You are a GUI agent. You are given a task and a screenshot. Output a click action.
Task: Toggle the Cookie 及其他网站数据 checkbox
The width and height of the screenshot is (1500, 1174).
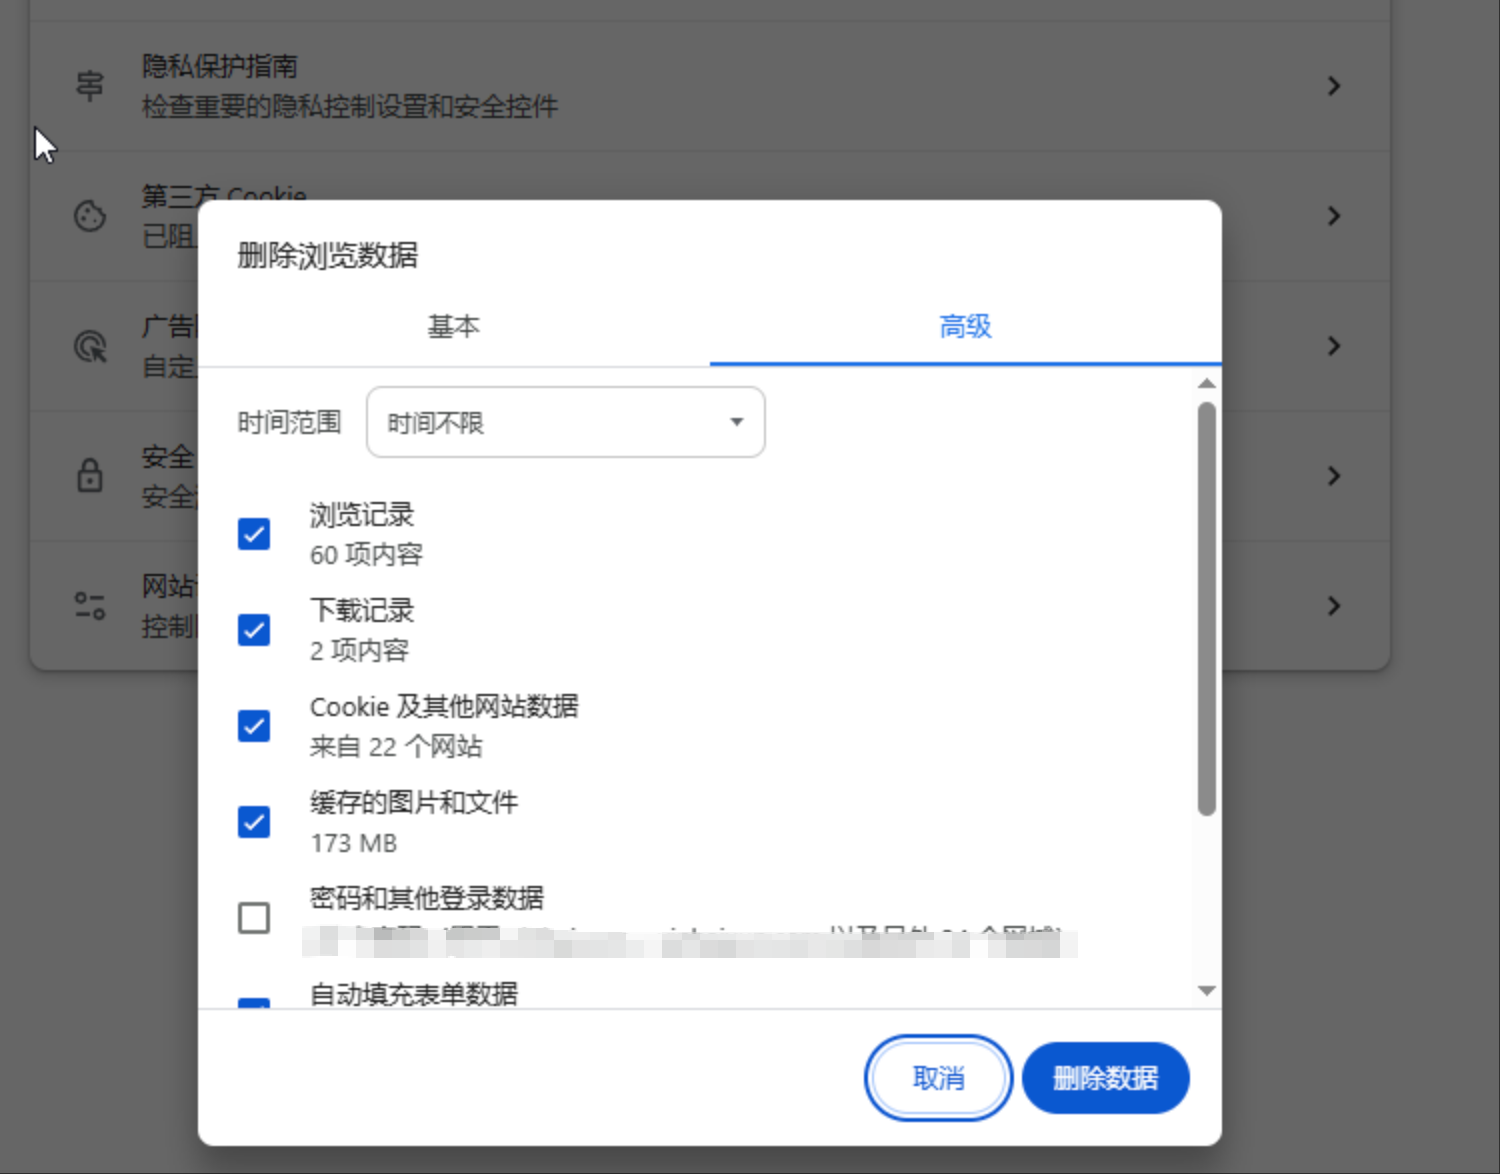pos(254,726)
